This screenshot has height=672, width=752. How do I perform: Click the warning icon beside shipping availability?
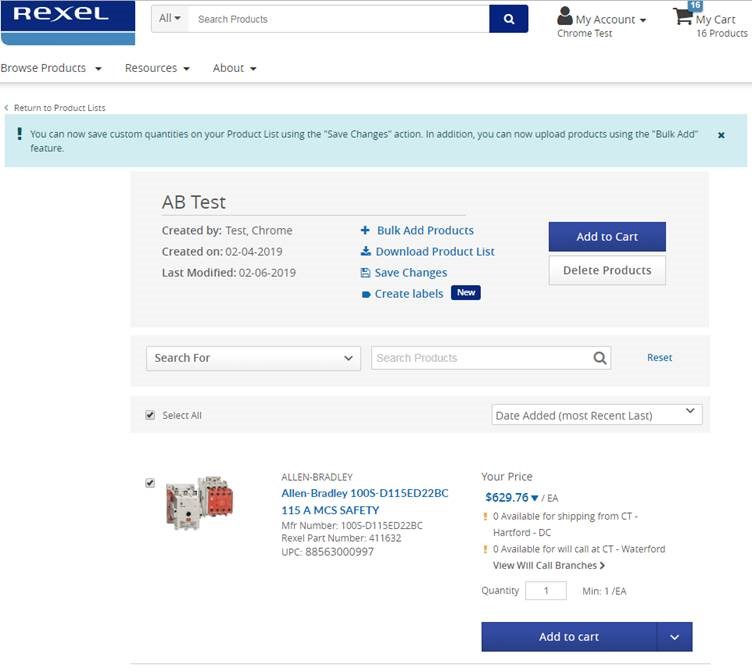click(485, 517)
